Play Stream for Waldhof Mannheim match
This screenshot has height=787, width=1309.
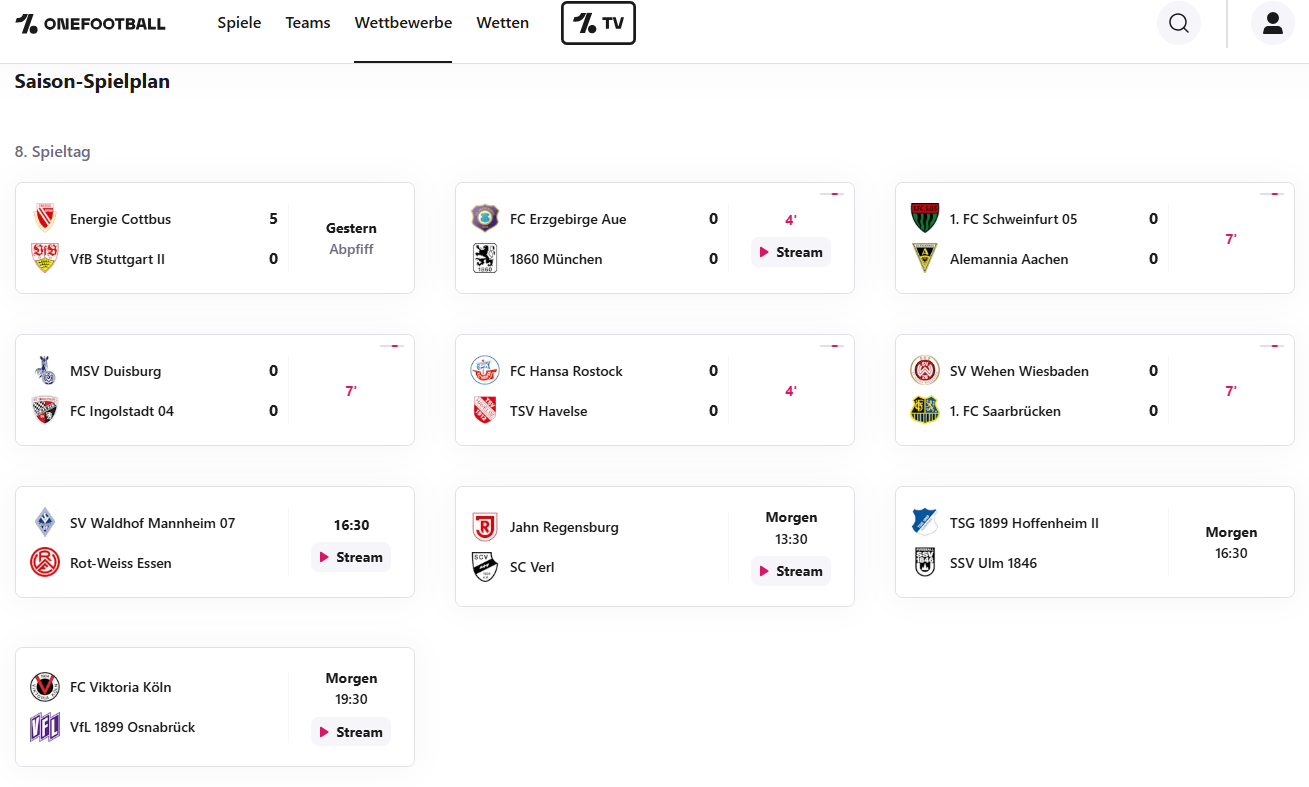coord(351,558)
